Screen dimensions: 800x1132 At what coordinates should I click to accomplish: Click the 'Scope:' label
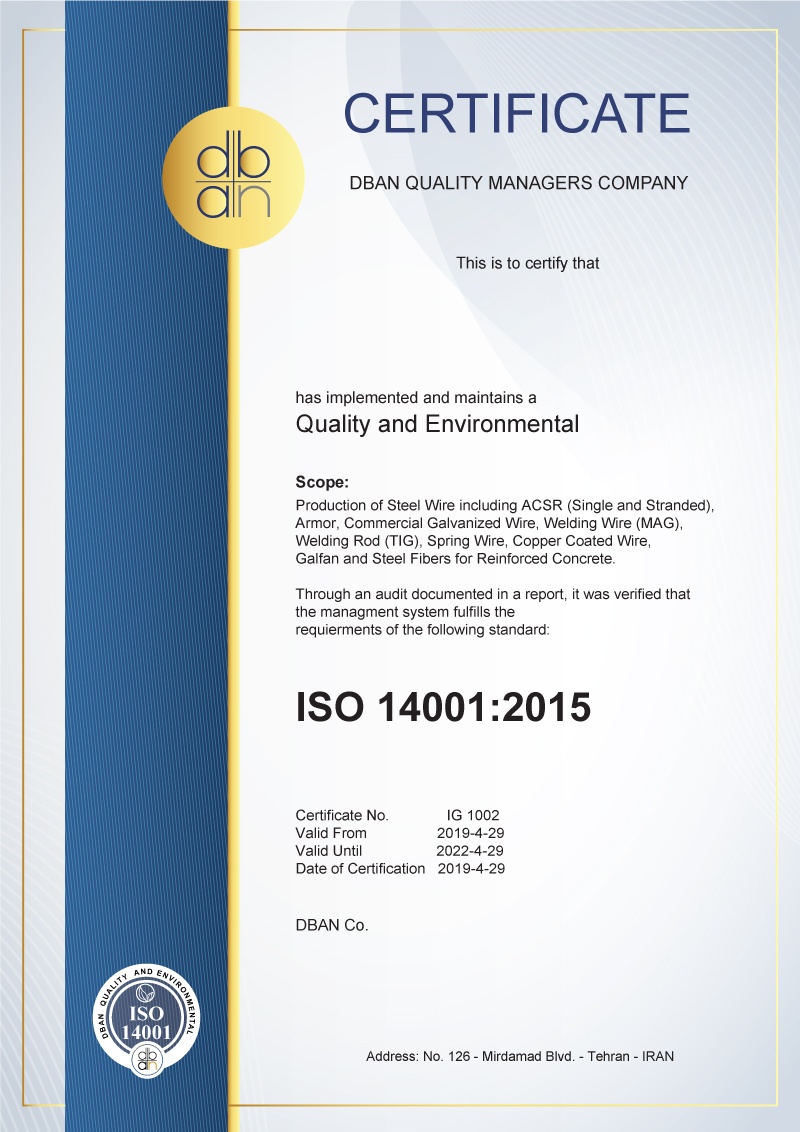coord(322,482)
